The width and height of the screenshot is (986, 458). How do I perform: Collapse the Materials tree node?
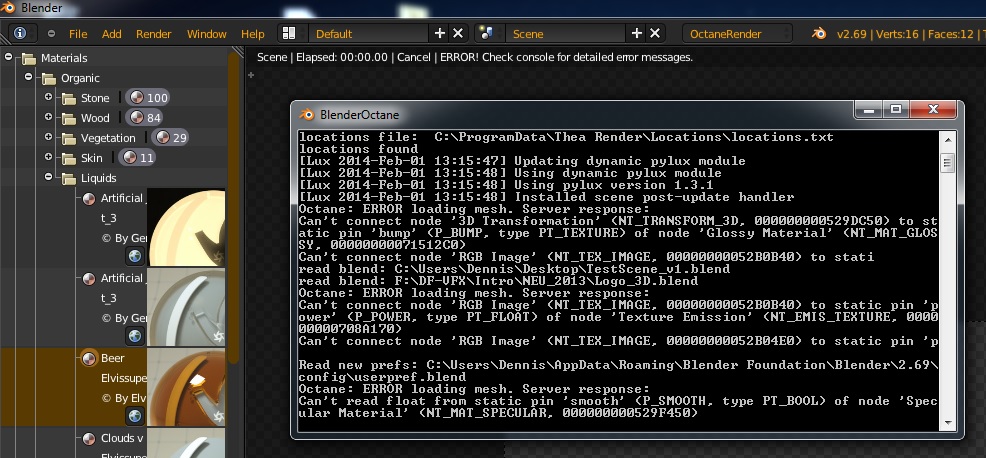coord(8,57)
